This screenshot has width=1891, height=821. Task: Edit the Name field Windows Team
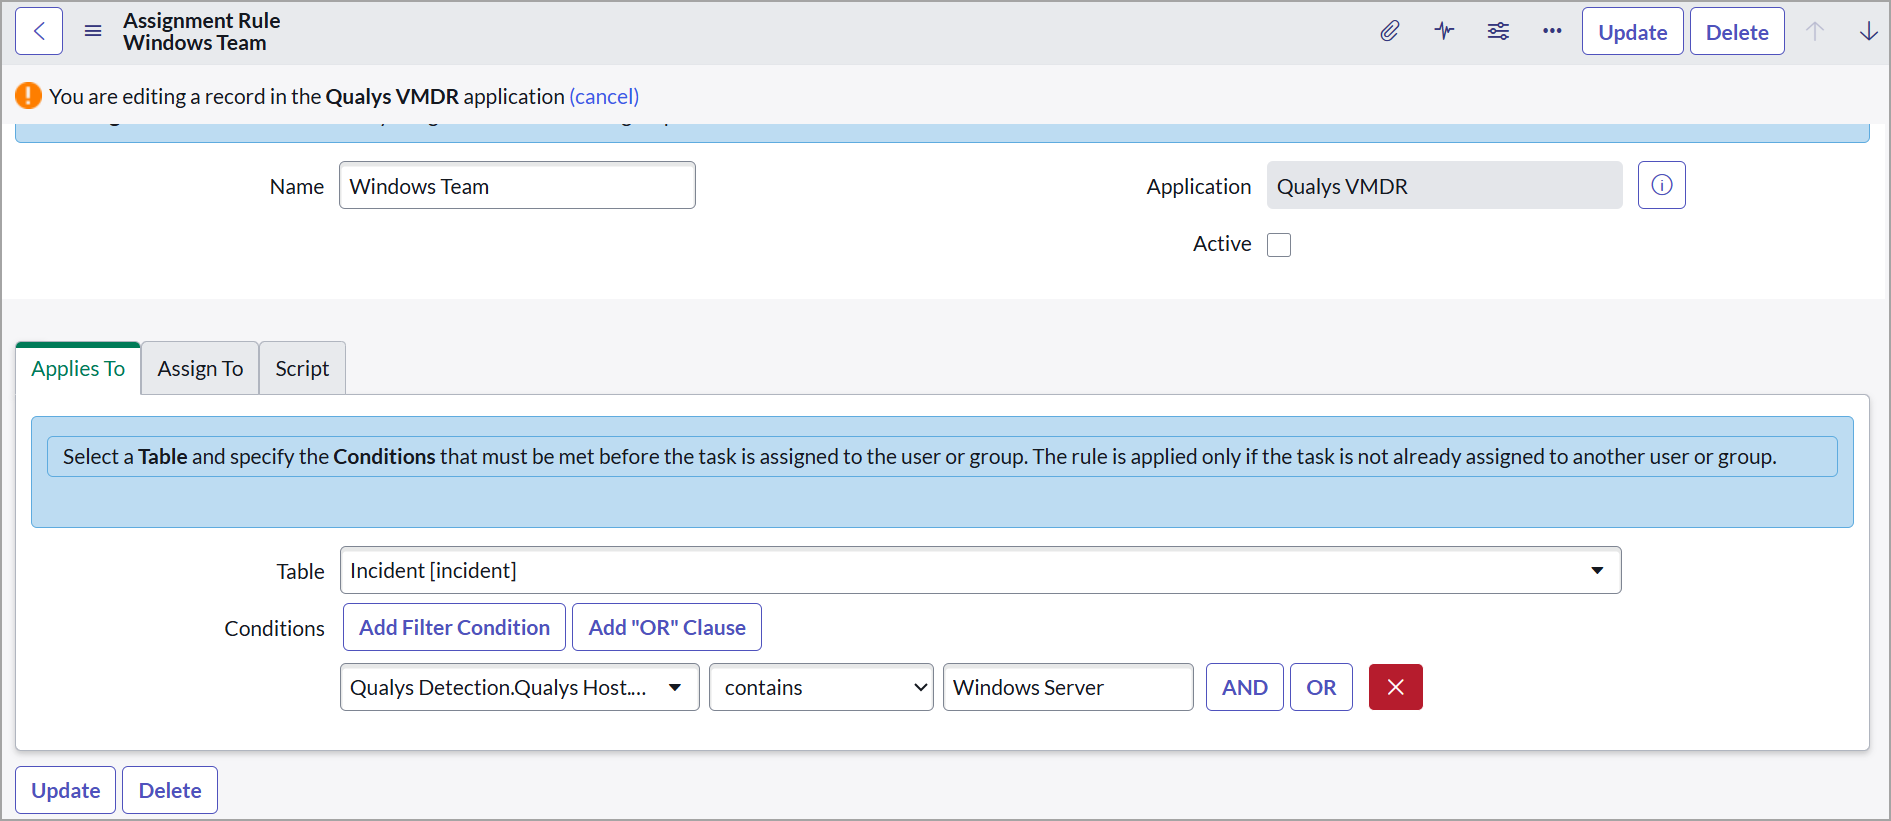point(517,185)
